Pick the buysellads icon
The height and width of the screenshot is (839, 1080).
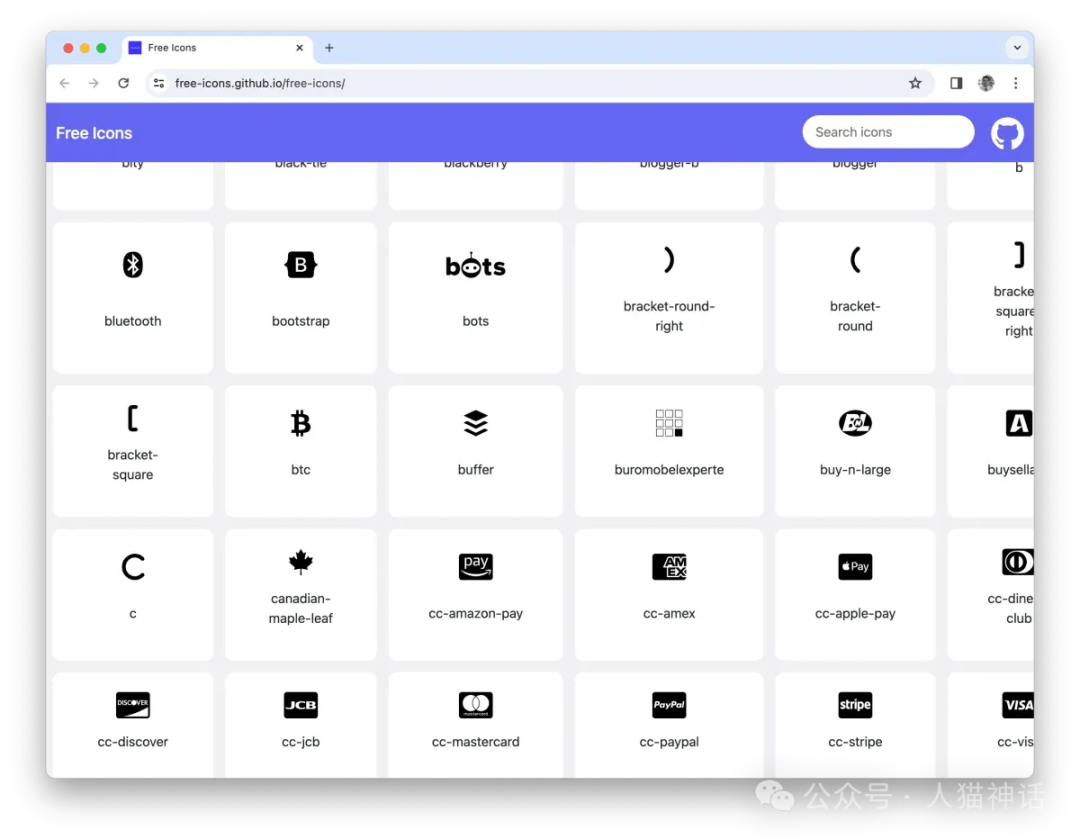tap(1019, 423)
